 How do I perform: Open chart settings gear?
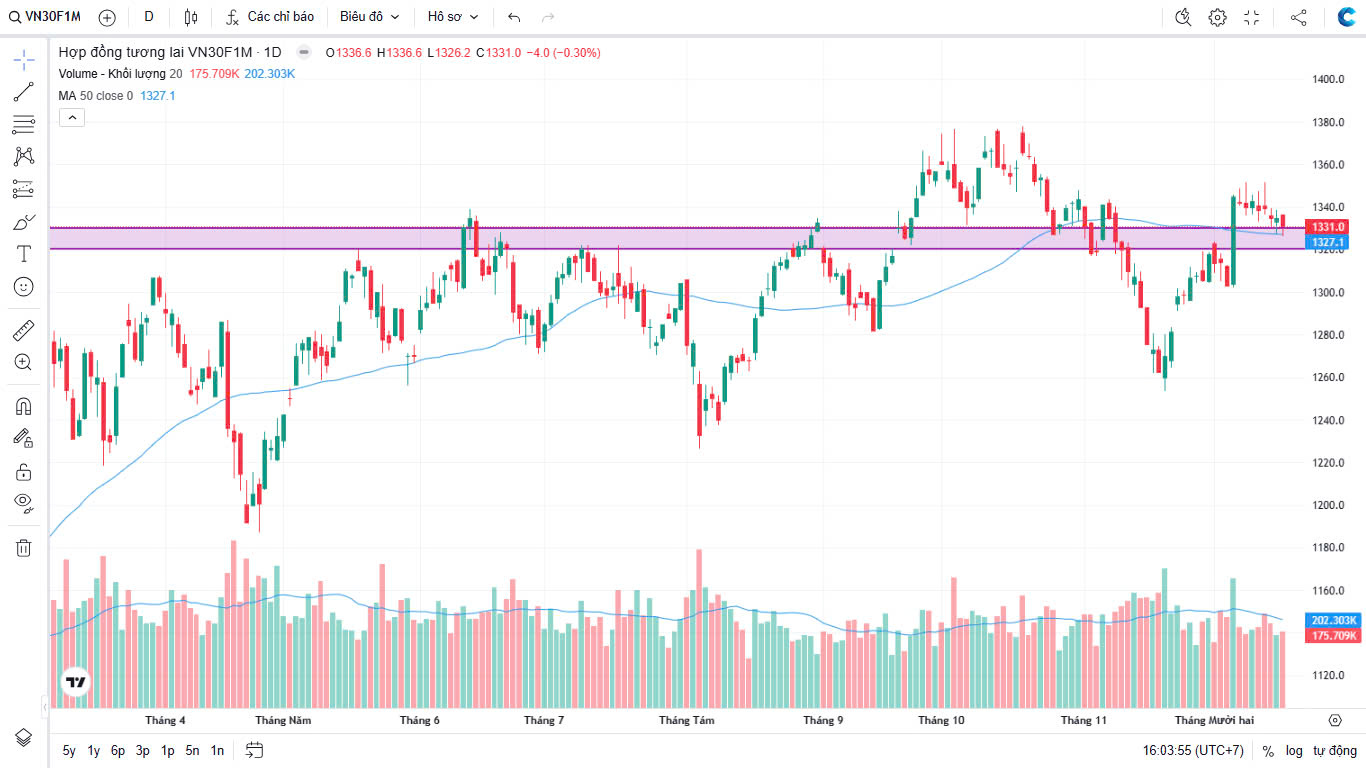[x=1217, y=17]
